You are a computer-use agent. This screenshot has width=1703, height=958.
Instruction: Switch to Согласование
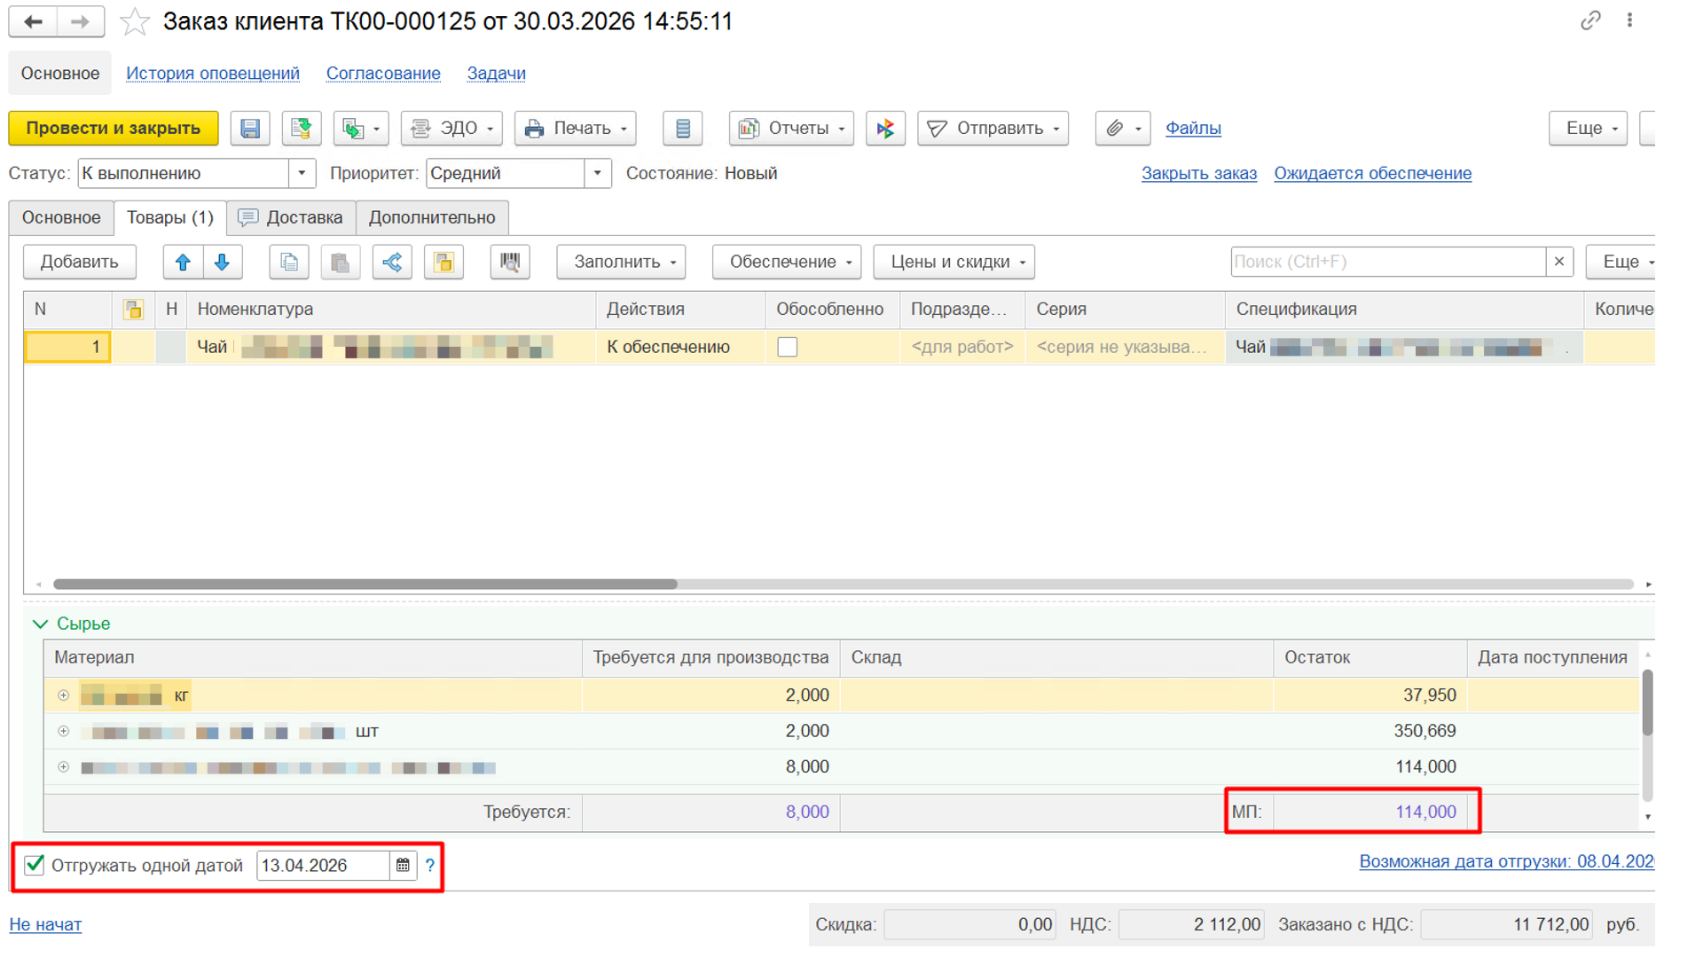[383, 73]
